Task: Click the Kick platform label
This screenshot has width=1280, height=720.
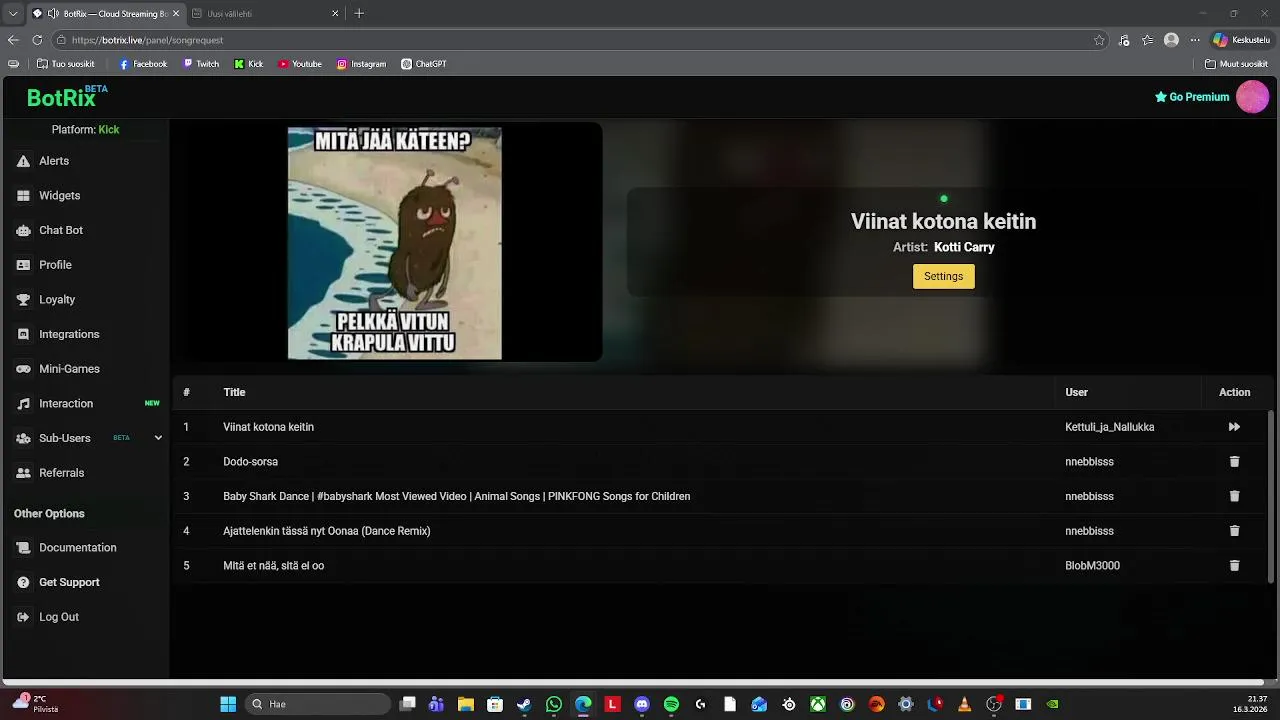Action: pos(109,130)
